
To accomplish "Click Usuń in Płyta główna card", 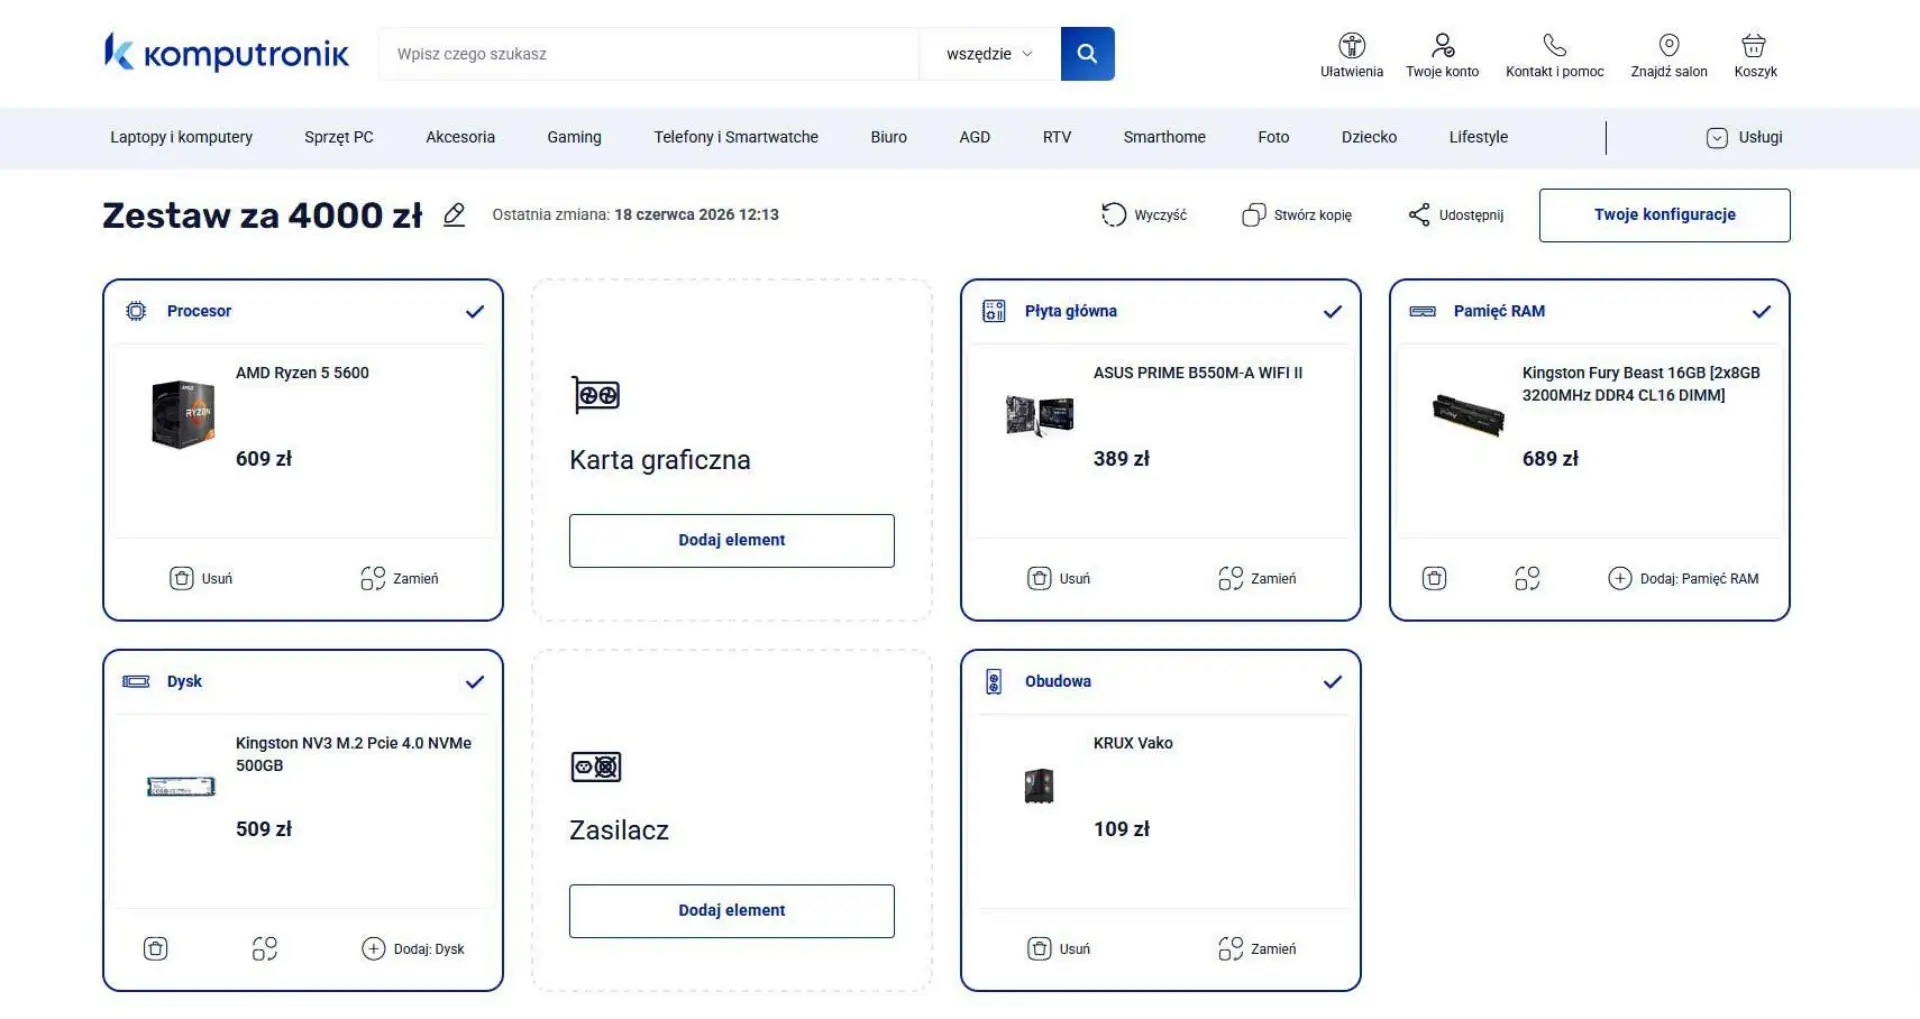I will (x=1059, y=578).
